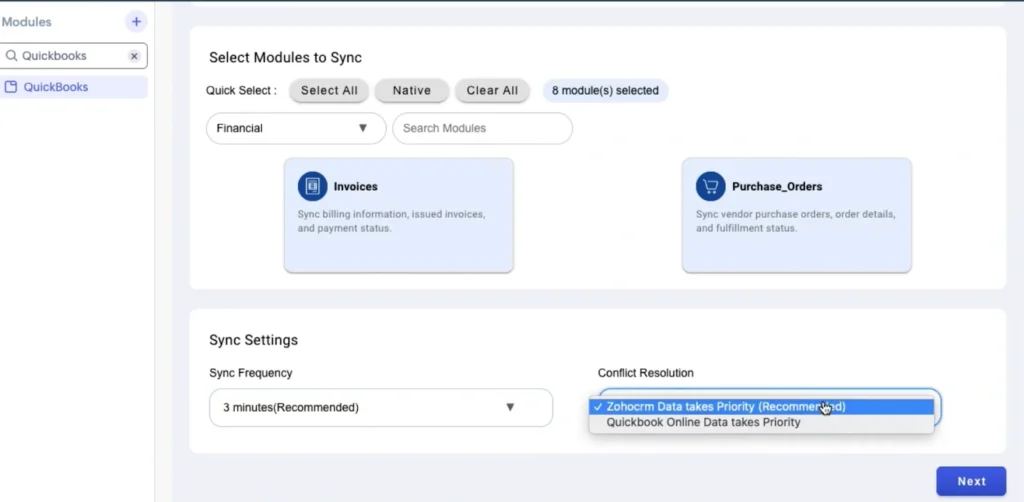Select Quickbook Online Data takes Priority
1024x502 pixels.
click(761, 422)
